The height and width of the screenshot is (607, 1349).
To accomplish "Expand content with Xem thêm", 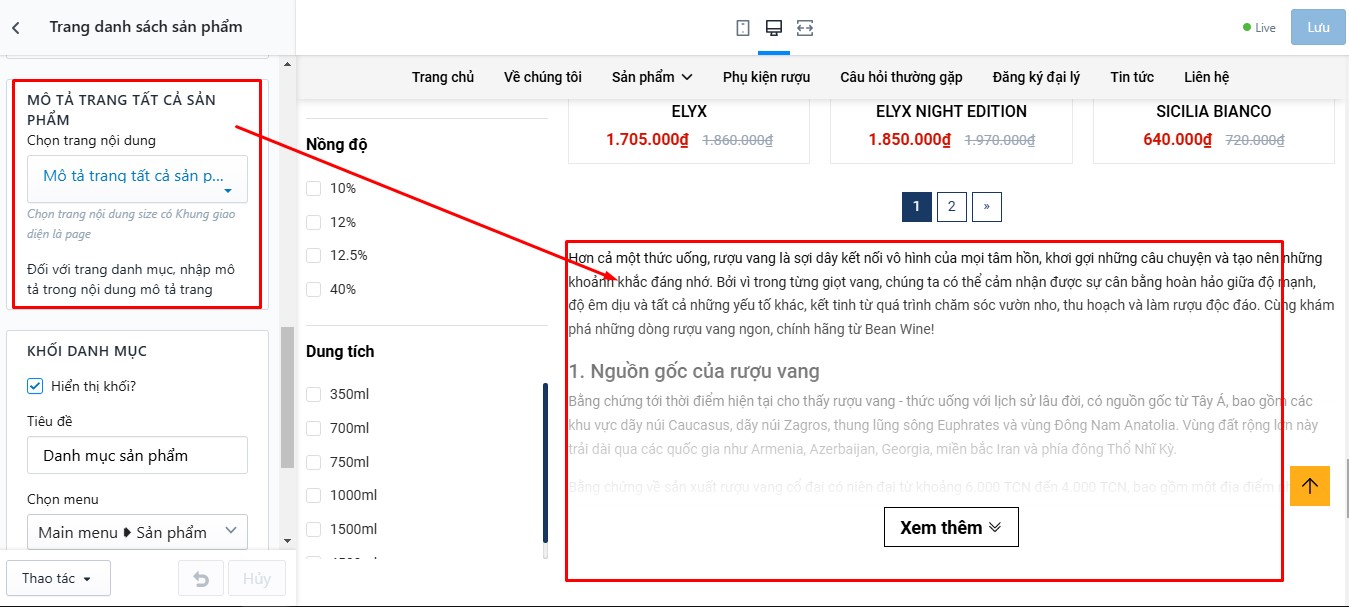I will (x=951, y=527).
